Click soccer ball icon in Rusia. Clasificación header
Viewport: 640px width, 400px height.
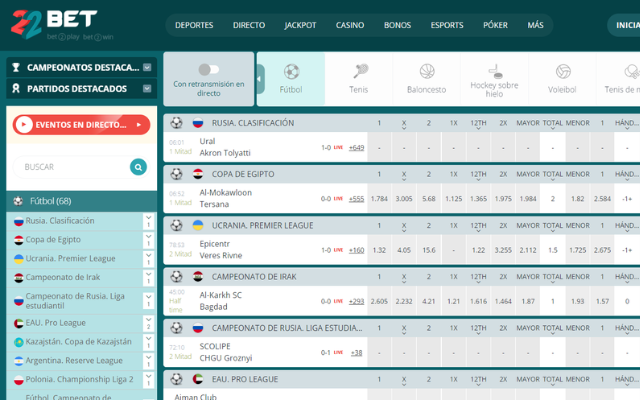point(176,123)
